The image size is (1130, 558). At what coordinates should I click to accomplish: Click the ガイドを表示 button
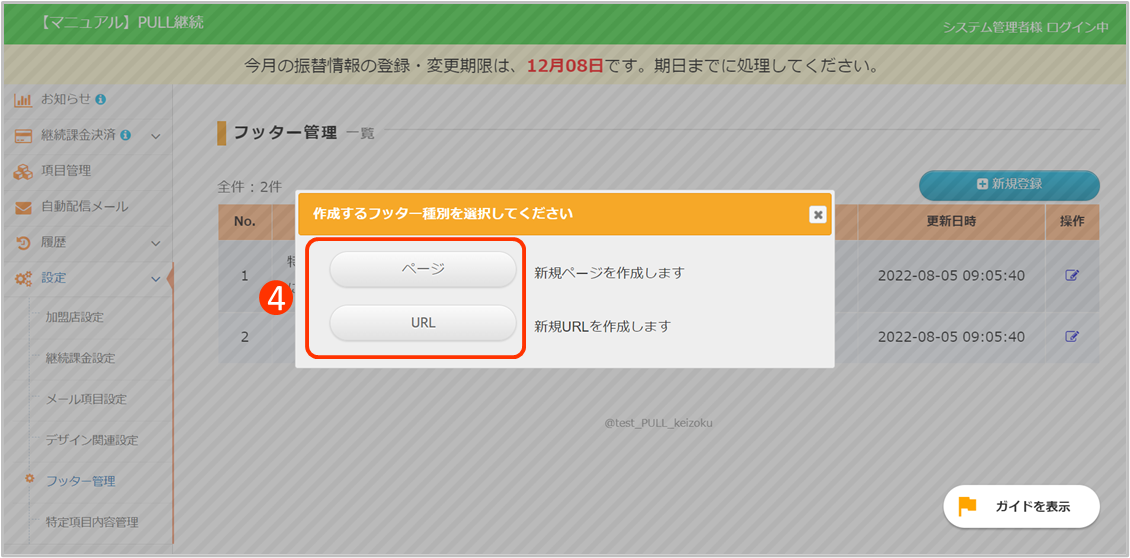1021,507
